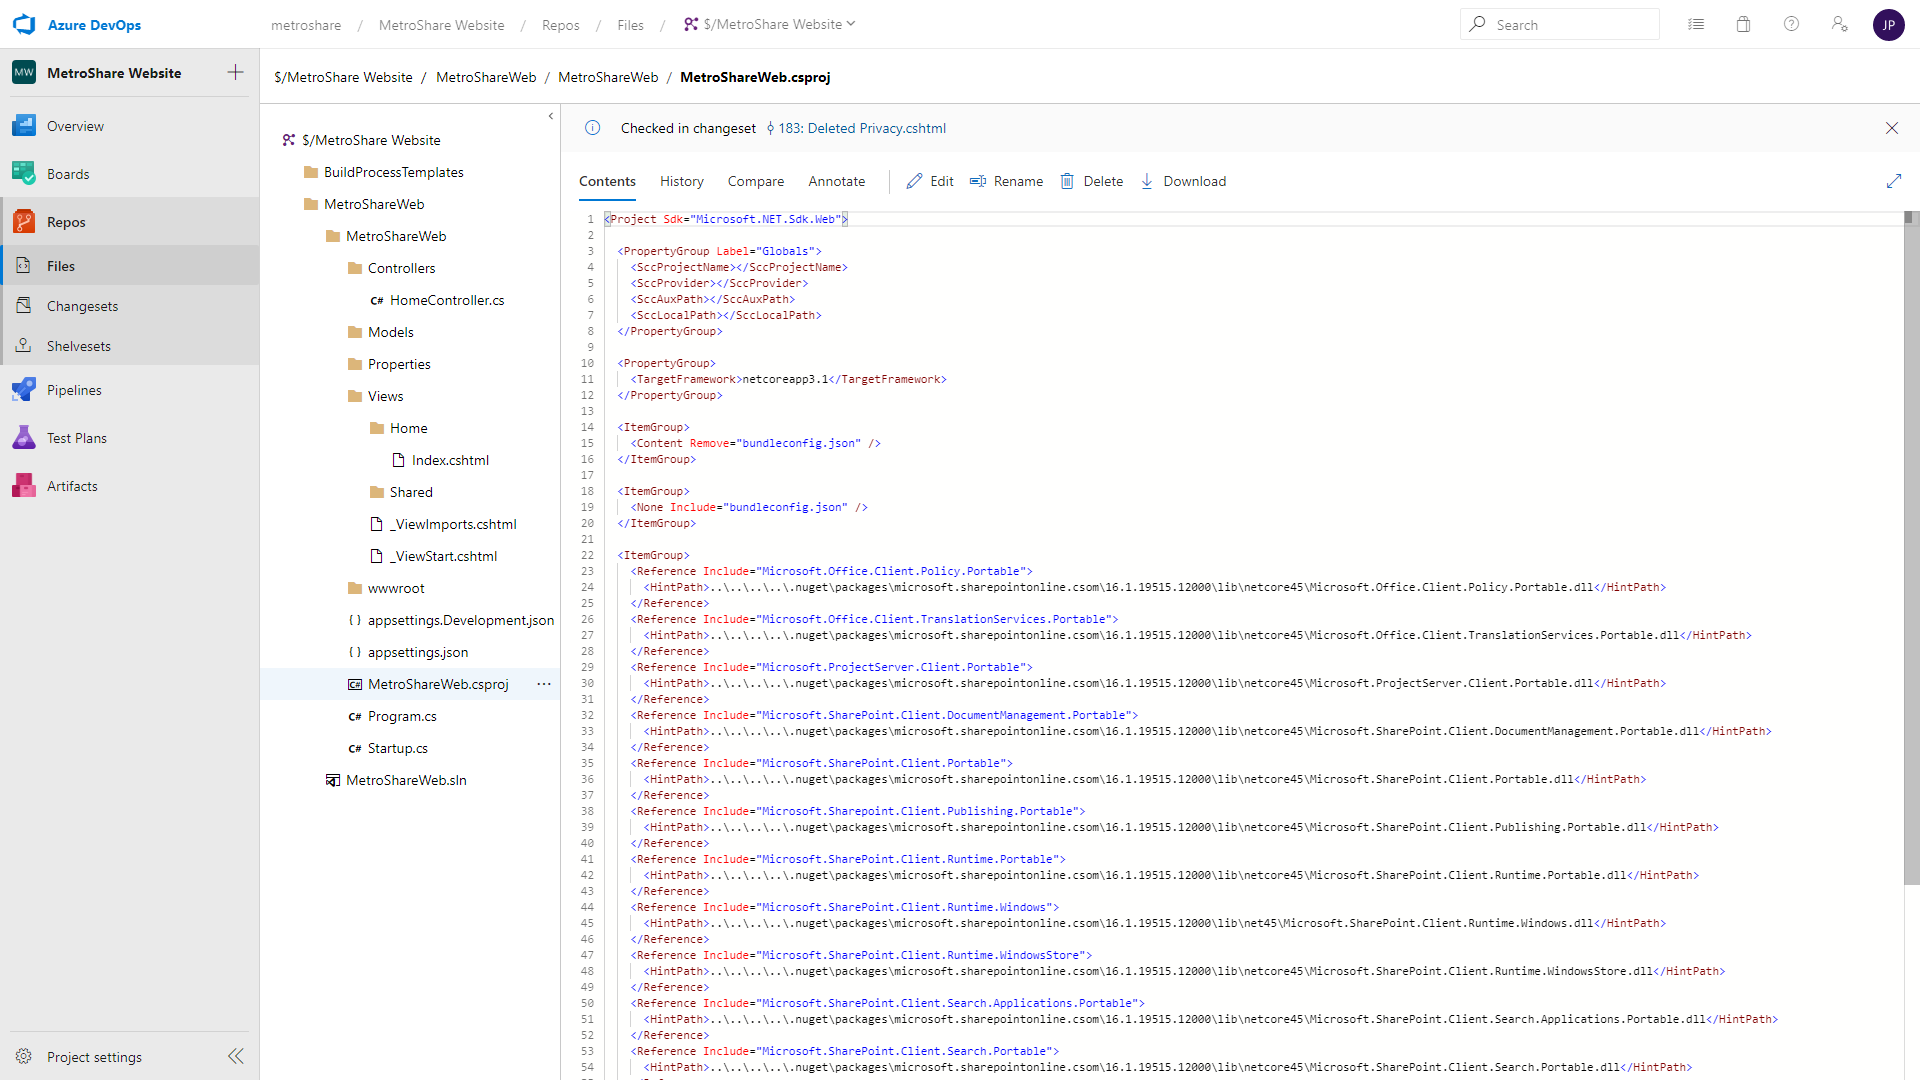The width and height of the screenshot is (1920, 1080).
Task: Open the Models folder
Action: (x=390, y=332)
